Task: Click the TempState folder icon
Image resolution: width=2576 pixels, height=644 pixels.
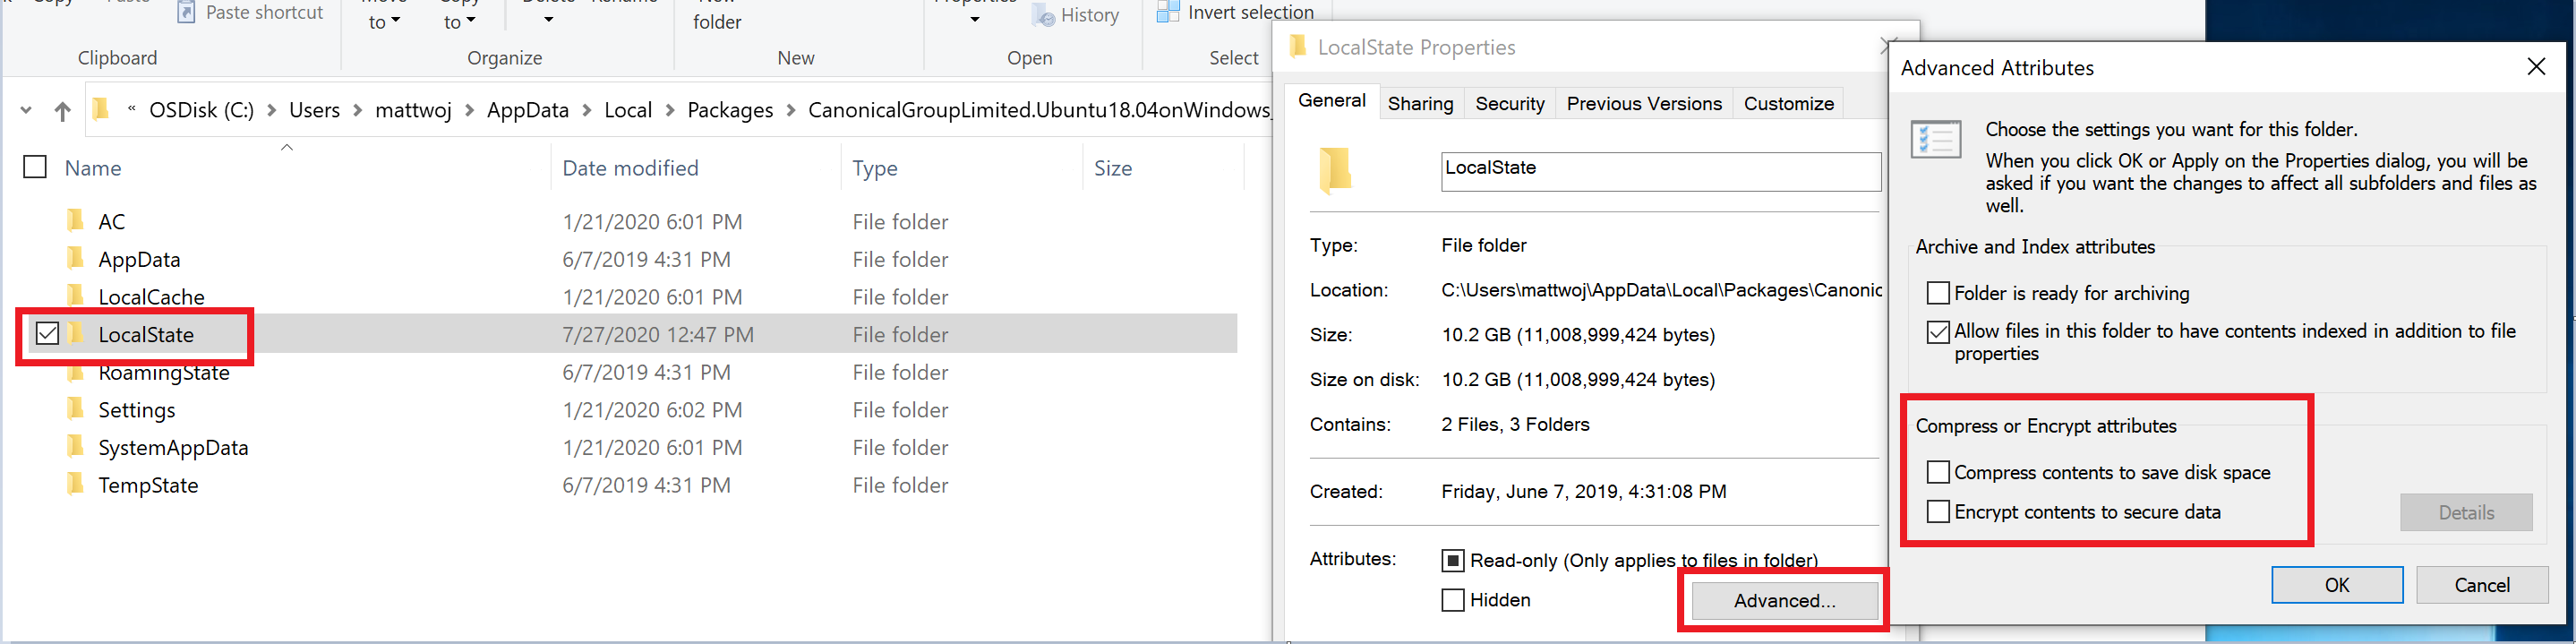Action: click(x=75, y=485)
